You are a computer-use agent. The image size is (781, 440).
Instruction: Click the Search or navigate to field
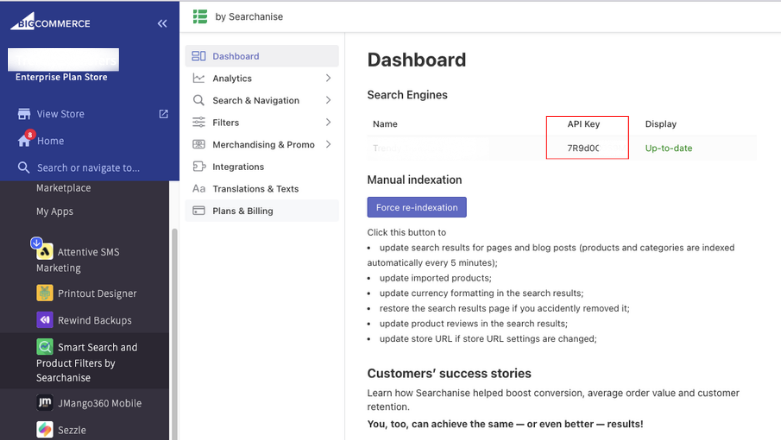(x=88, y=168)
